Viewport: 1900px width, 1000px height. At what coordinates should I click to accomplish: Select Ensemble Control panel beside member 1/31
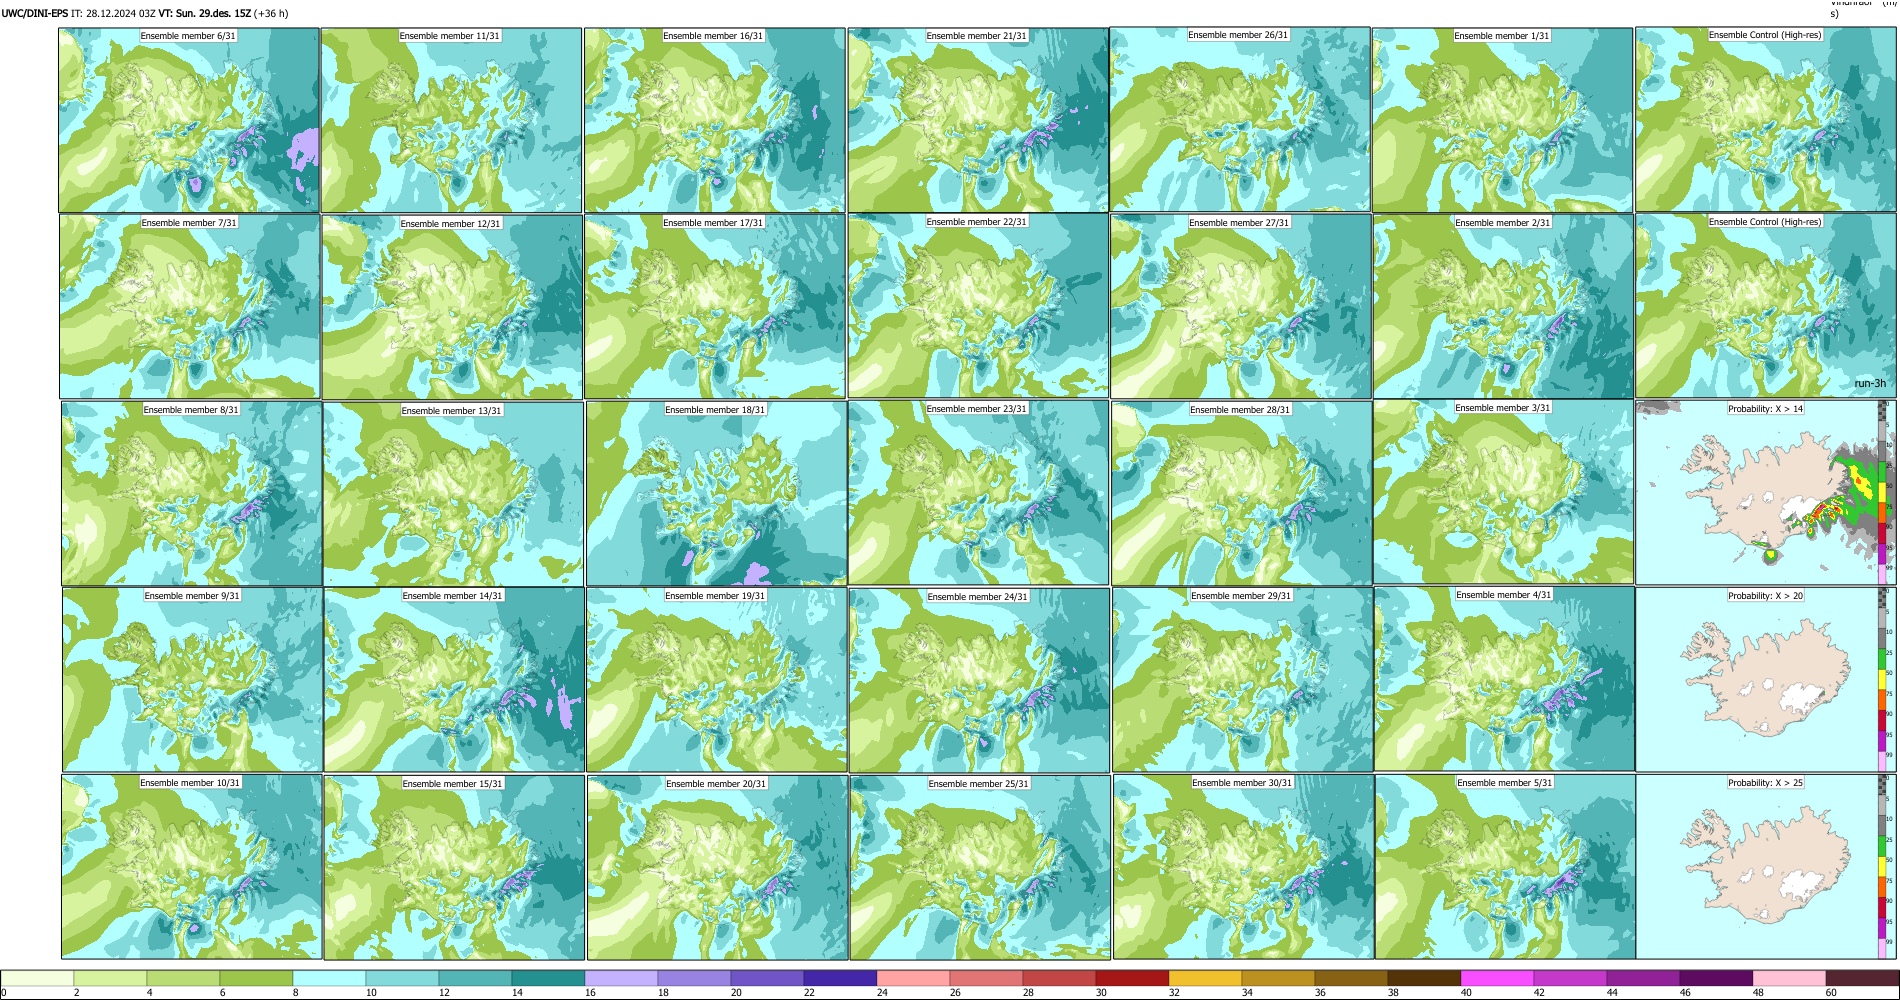[x=1765, y=119]
